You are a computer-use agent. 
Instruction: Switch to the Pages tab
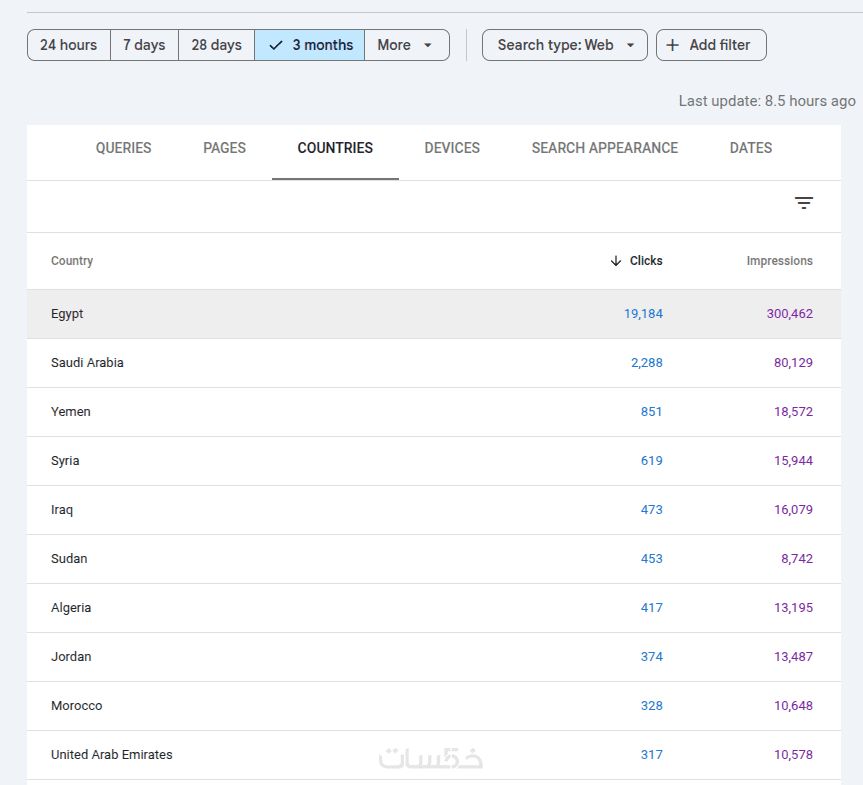tap(224, 148)
